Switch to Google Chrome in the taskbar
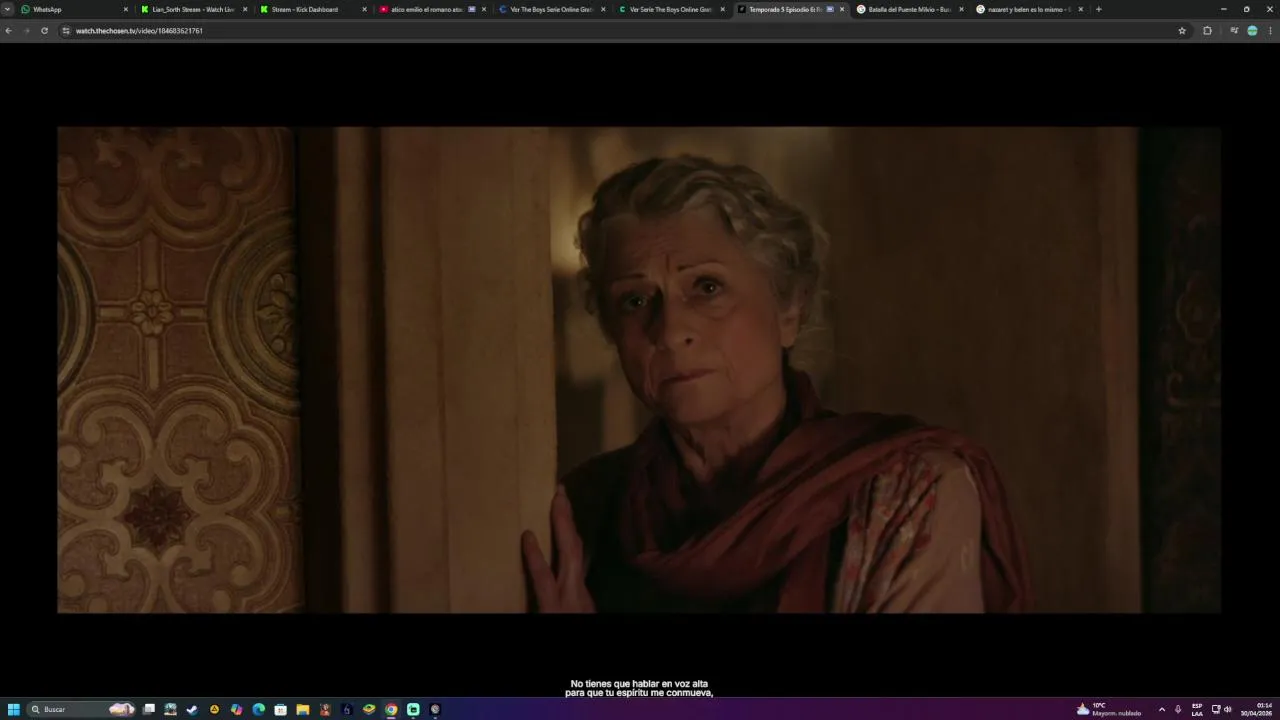 click(x=391, y=709)
